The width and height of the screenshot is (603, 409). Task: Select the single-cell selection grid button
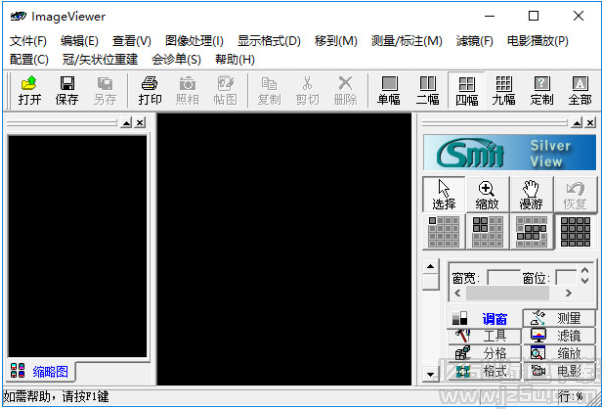(x=444, y=232)
